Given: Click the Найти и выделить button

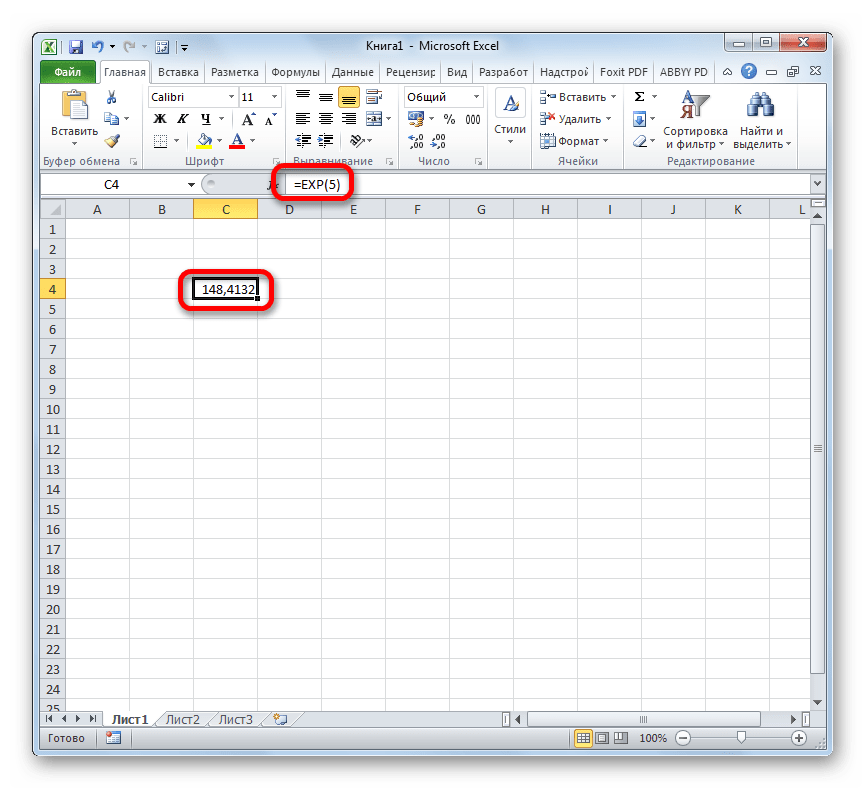Looking at the screenshot, I should point(762,120).
